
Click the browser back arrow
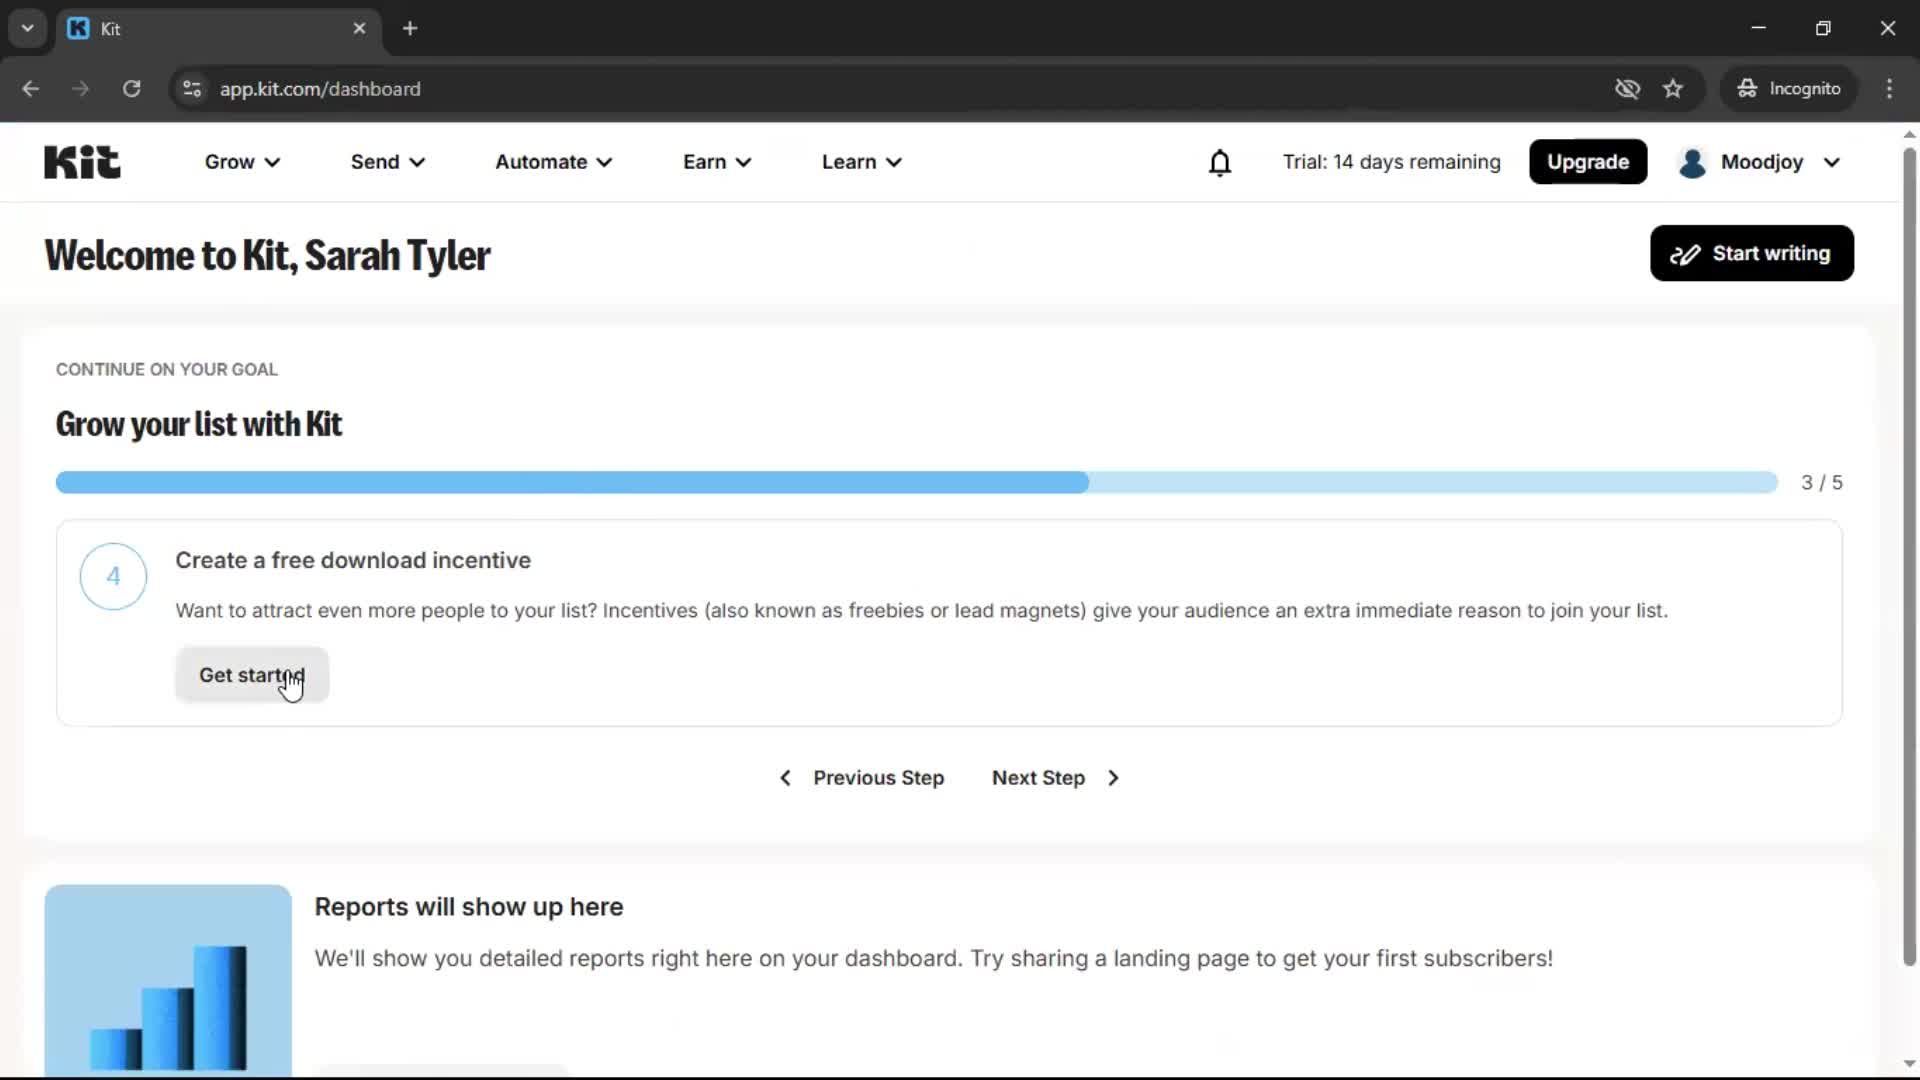pyautogui.click(x=31, y=88)
